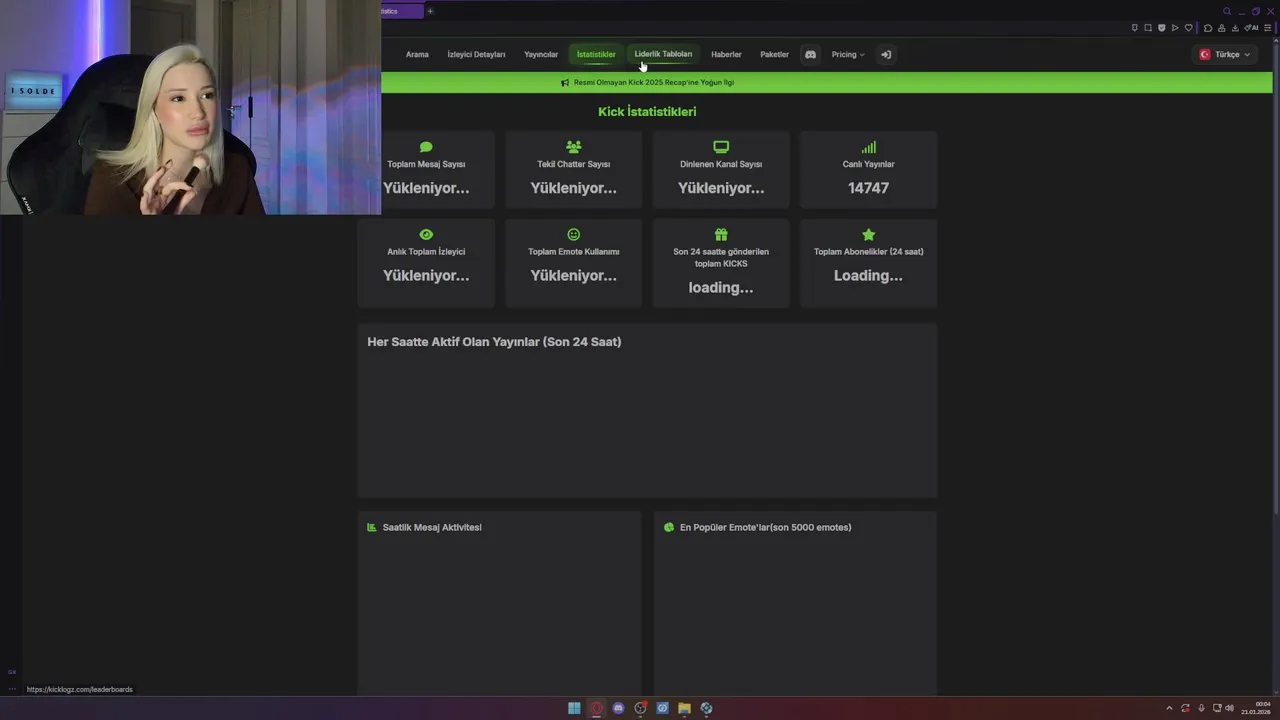1280x720 pixels.
Task: Expand the Pricing dropdown menu
Action: (848, 54)
